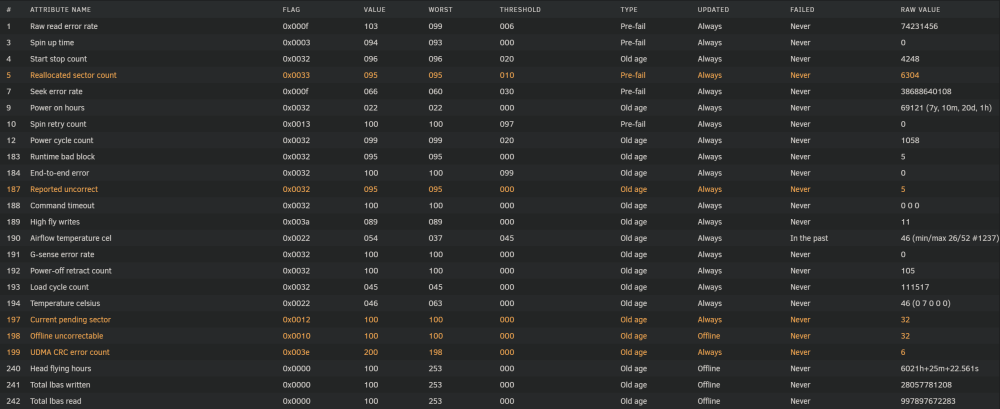1000x409 pixels.
Task: Select the Reallocated sector count row
Action: 500,75
